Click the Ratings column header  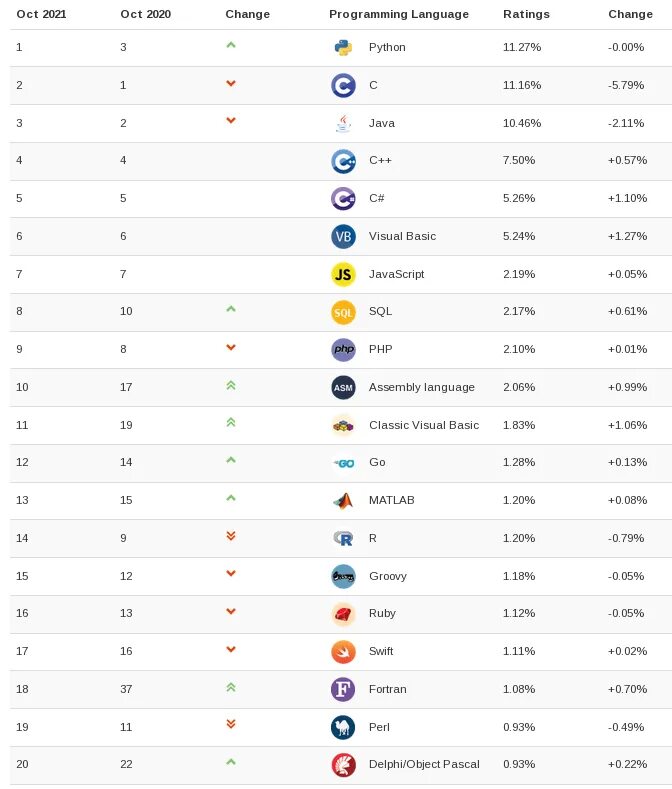coord(526,14)
